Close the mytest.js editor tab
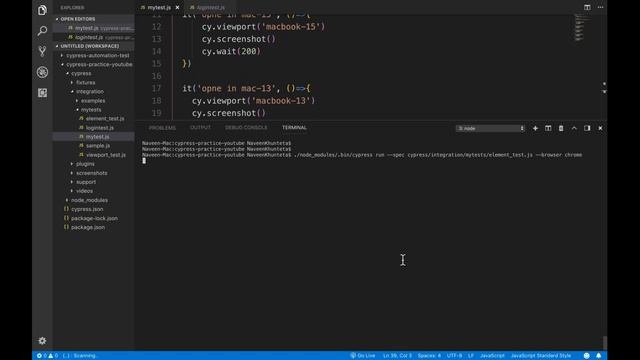 pyautogui.click(x=177, y=7)
